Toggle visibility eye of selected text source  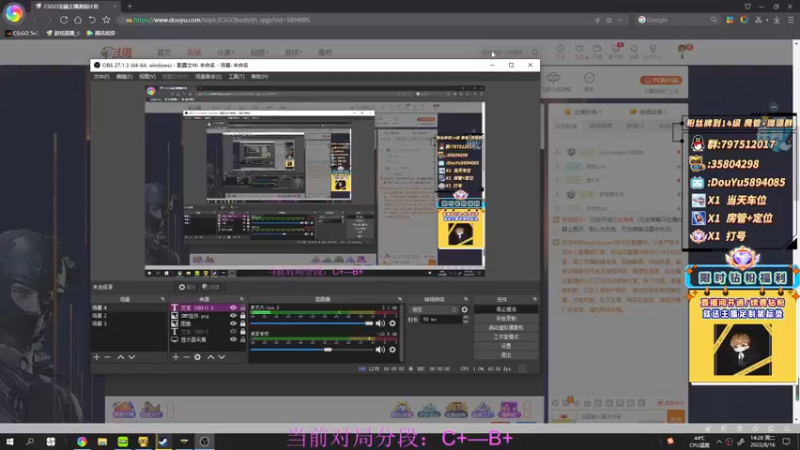pos(233,308)
